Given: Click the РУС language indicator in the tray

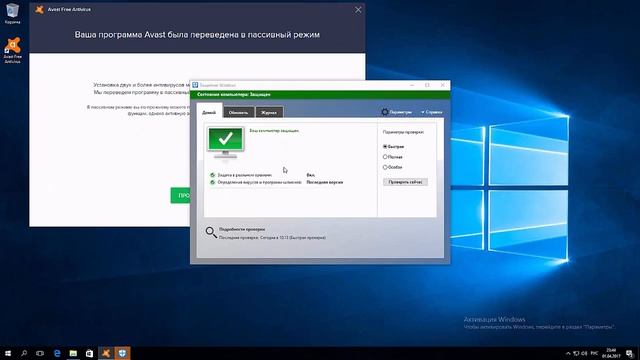Looking at the screenshot, I should click(x=594, y=353).
